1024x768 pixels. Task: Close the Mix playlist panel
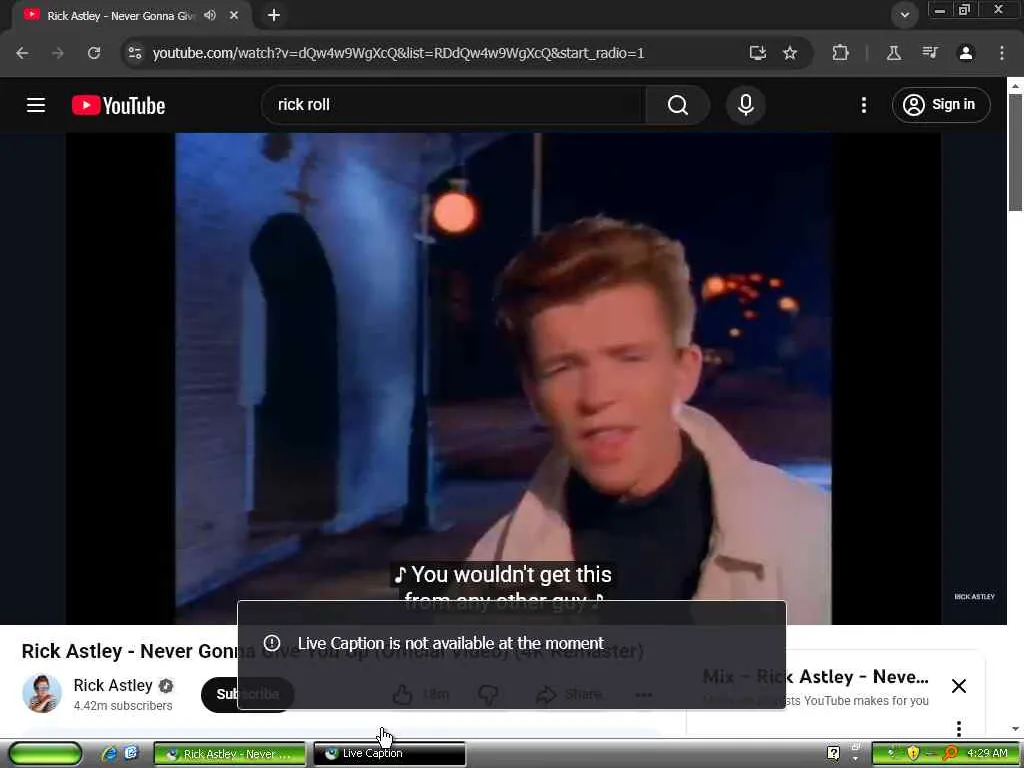click(959, 686)
